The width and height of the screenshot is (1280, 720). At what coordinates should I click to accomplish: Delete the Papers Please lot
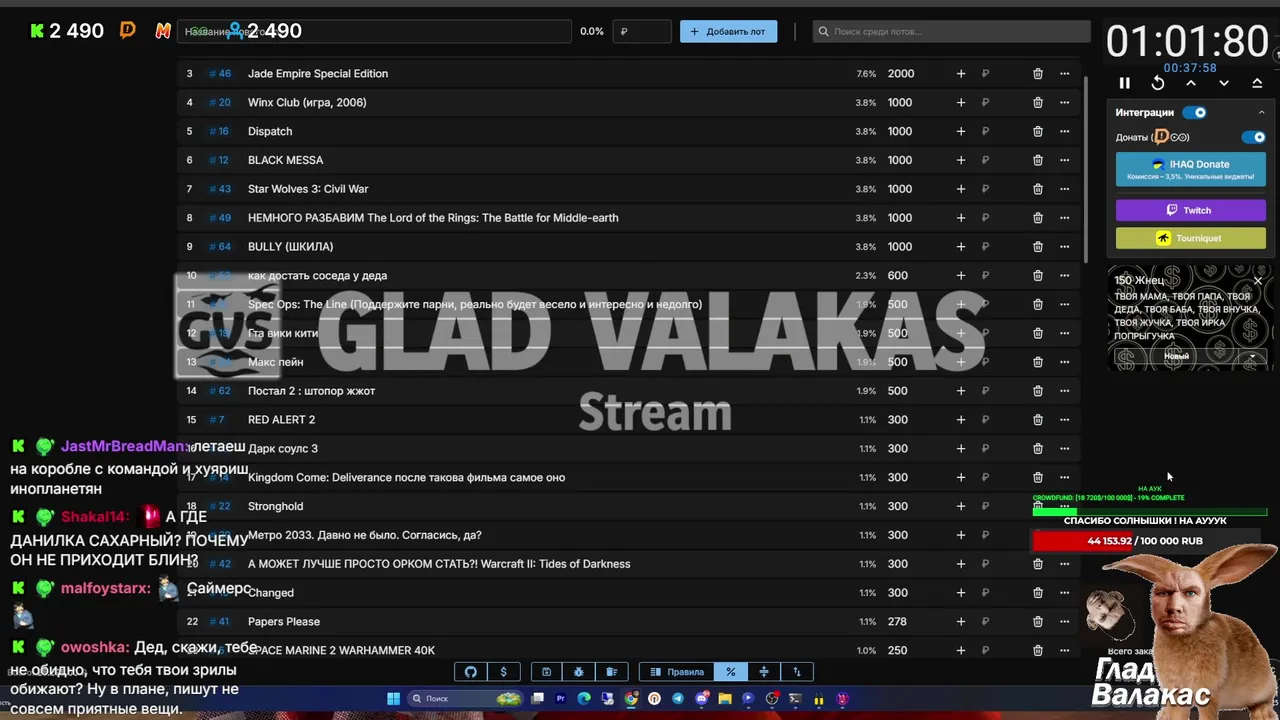pyautogui.click(x=1038, y=622)
